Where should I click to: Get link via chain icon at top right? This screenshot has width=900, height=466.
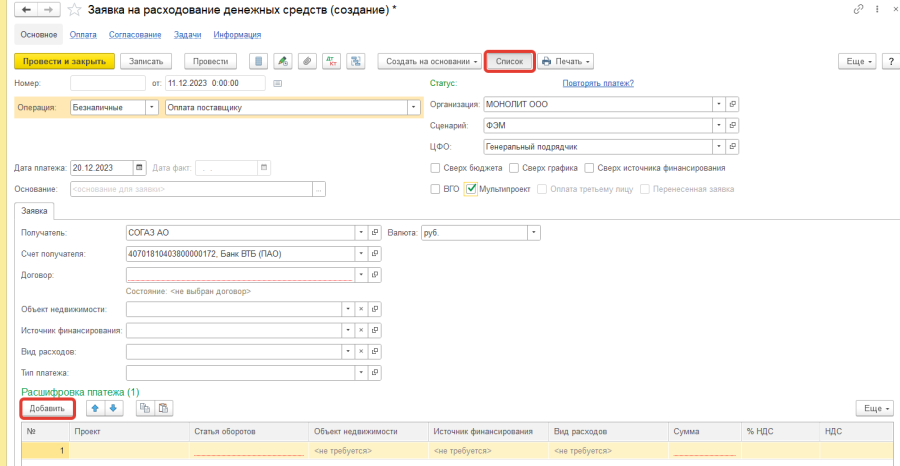pos(858,10)
